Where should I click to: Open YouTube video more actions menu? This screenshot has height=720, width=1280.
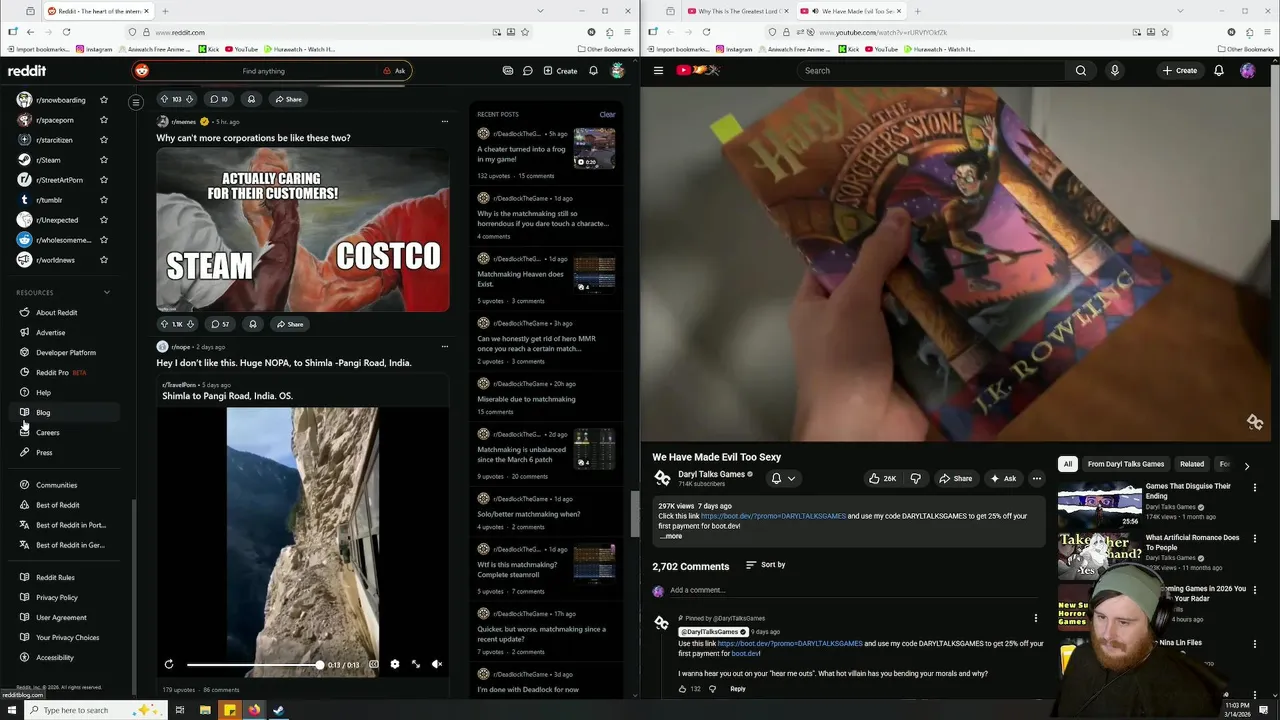1037,479
